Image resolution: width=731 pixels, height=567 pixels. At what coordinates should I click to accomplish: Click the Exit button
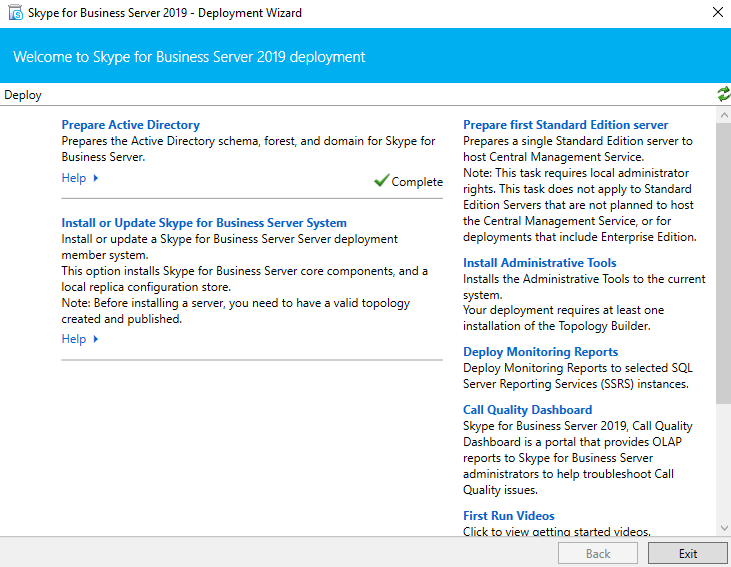[688, 553]
